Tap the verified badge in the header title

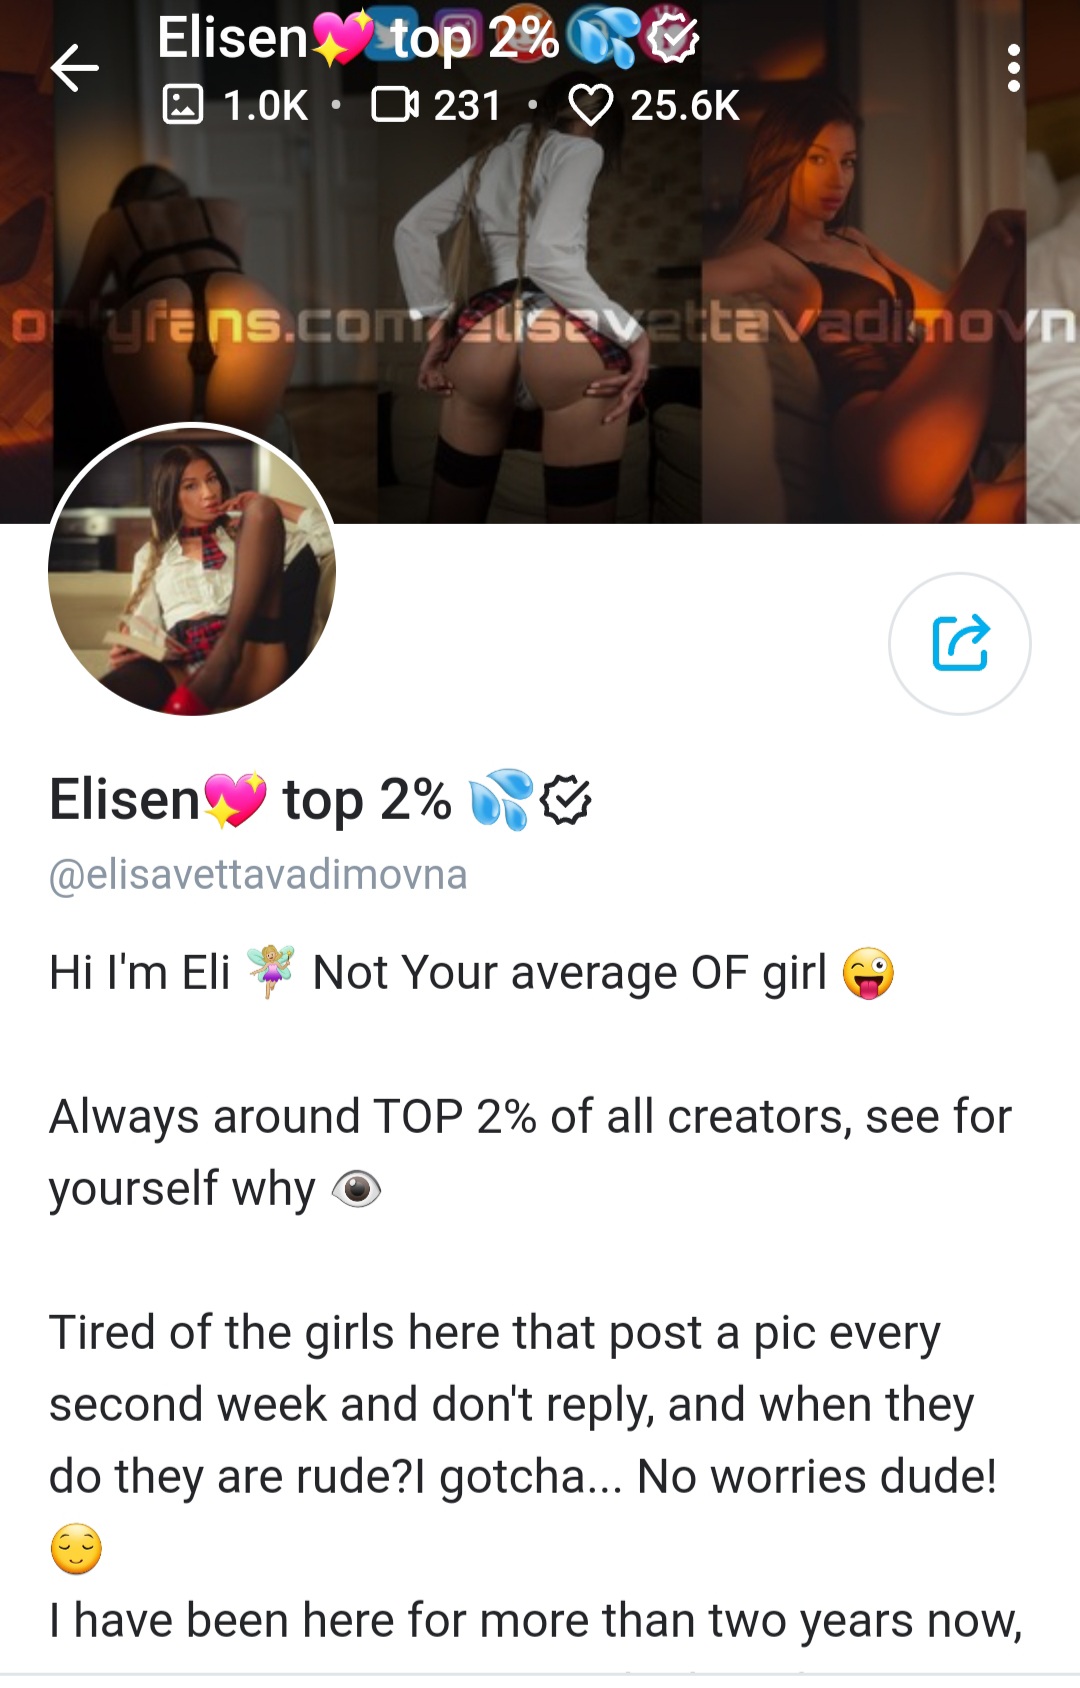point(672,40)
